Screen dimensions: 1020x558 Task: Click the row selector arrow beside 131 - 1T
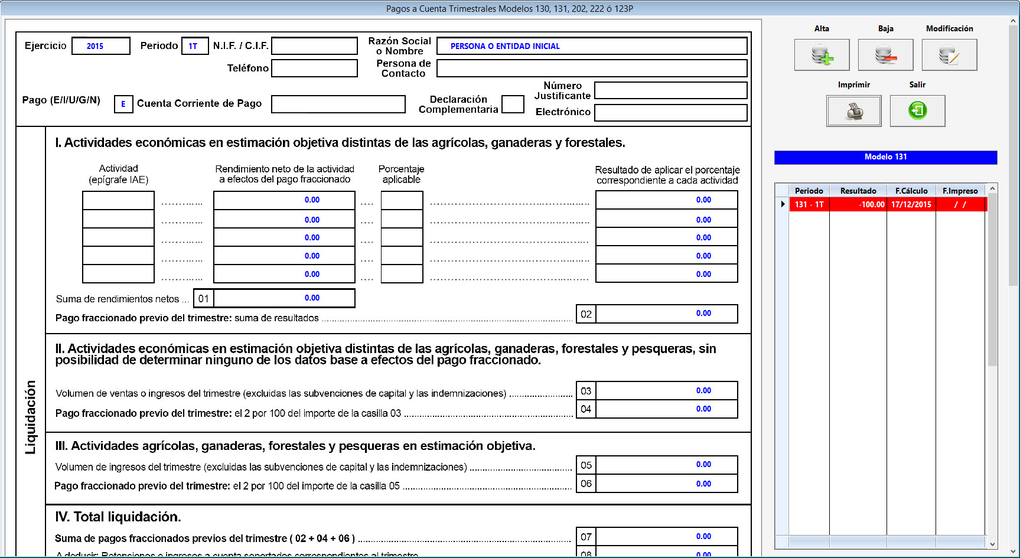(782, 204)
